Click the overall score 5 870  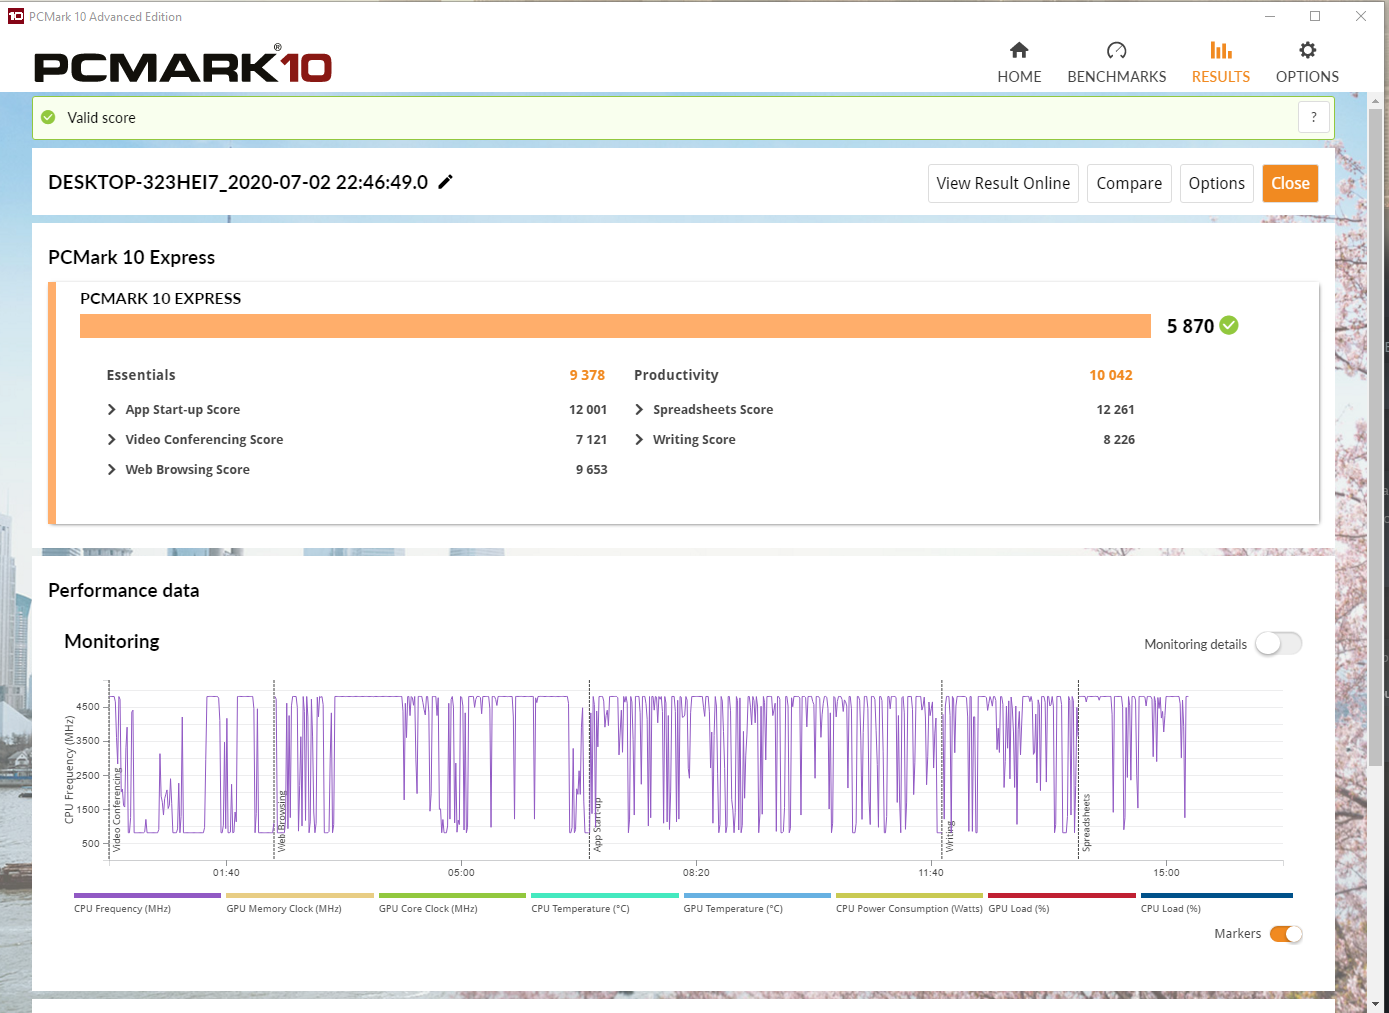[x=1190, y=326]
